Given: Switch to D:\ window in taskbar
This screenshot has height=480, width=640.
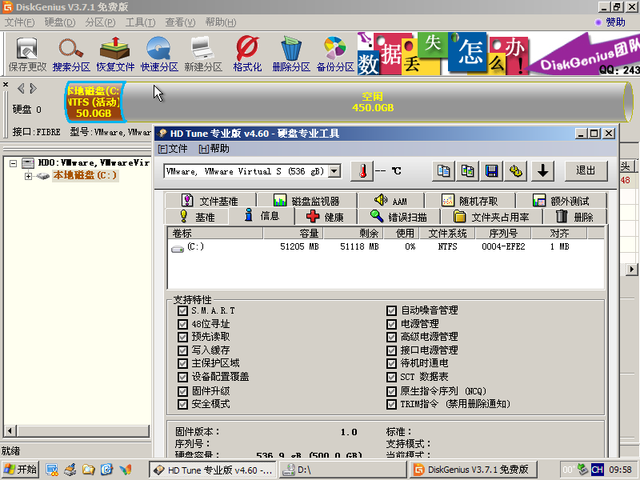Looking at the screenshot, I should tap(343, 470).
